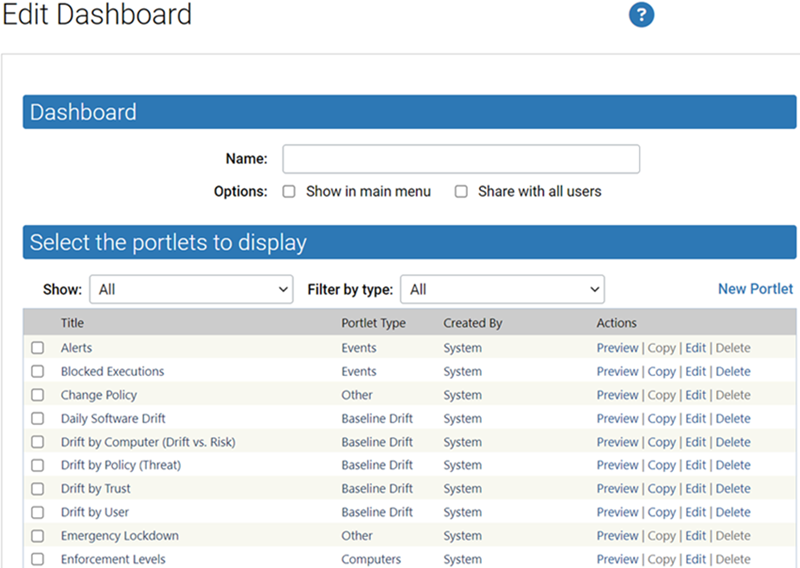Preview the Alerts portlet
Screen dimensions: 800x568
tap(617, 348)
